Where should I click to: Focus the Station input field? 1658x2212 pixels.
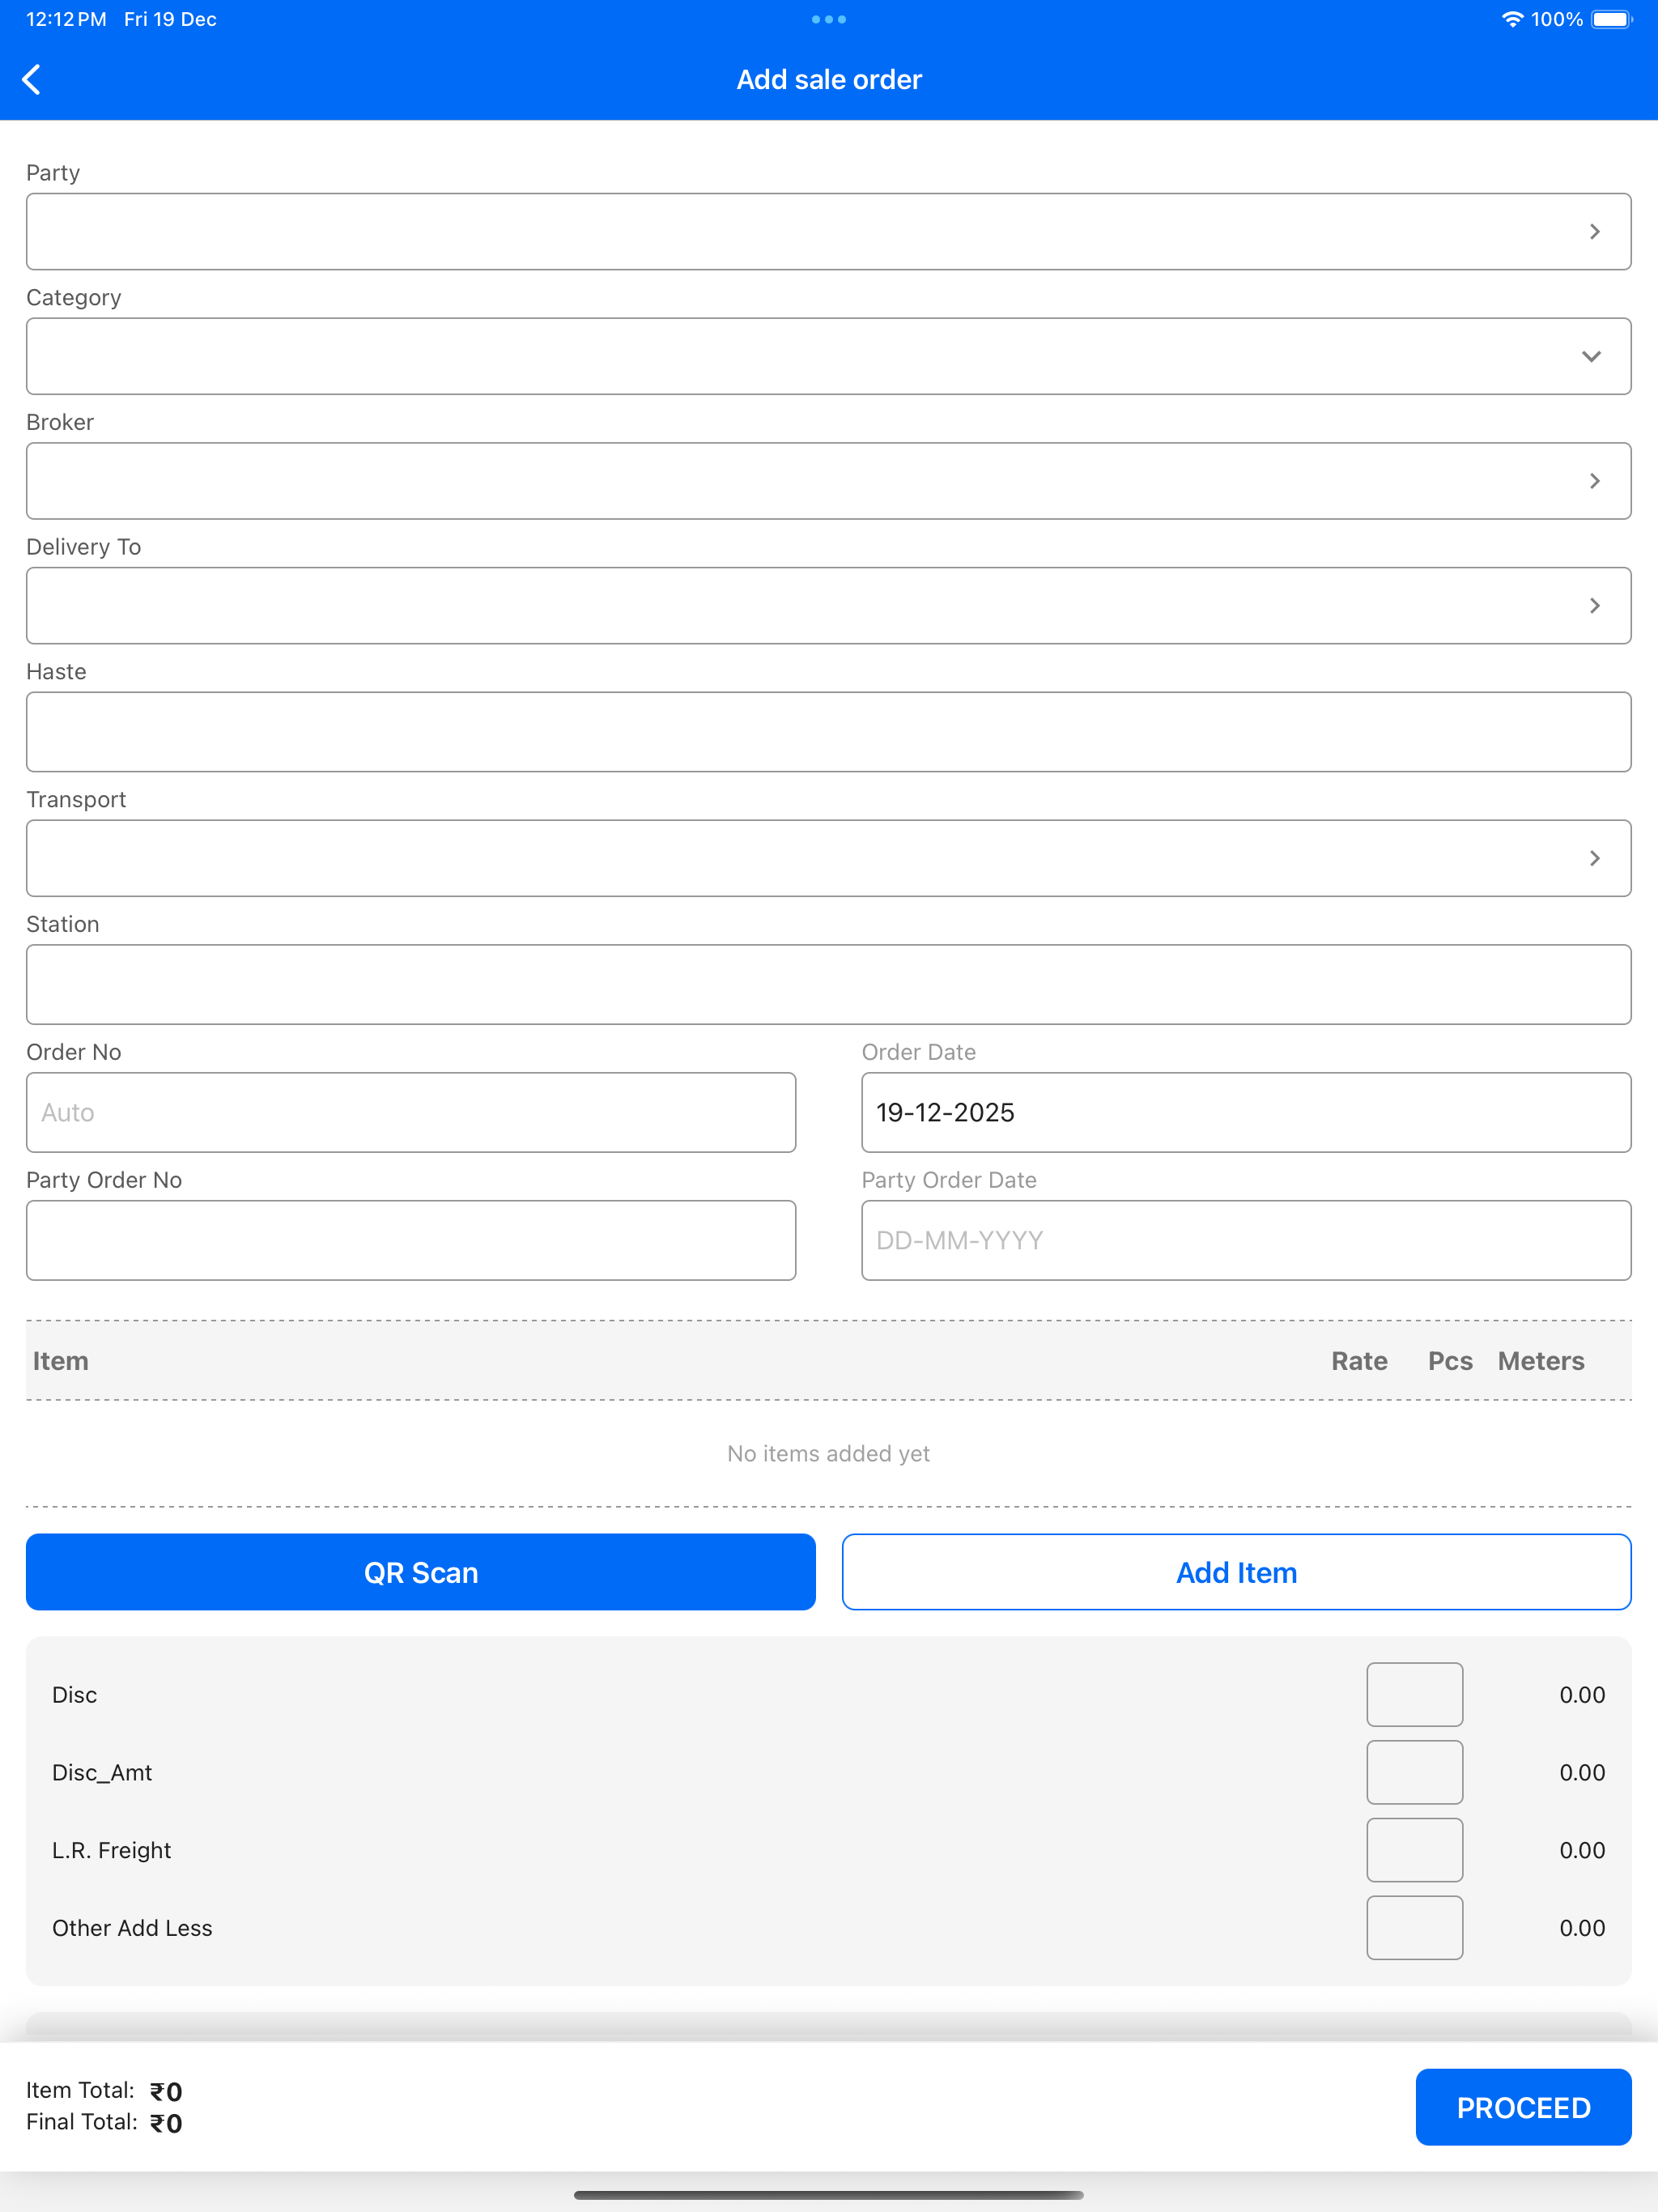(828, 984)
